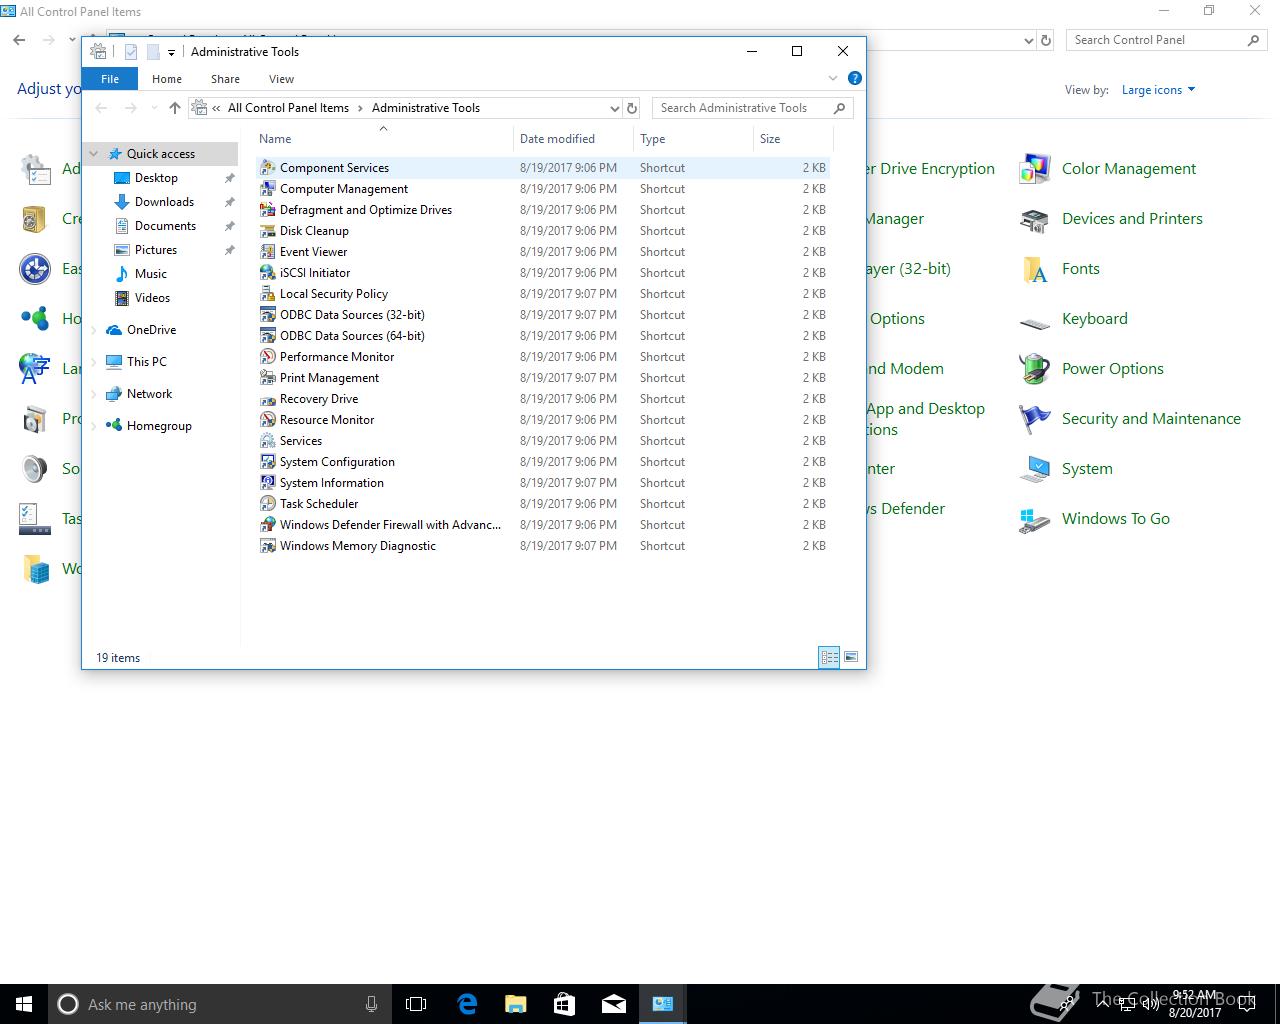Expand This PC tree node
Viewport: 1280px width, 1024px height.
[94, 362]
